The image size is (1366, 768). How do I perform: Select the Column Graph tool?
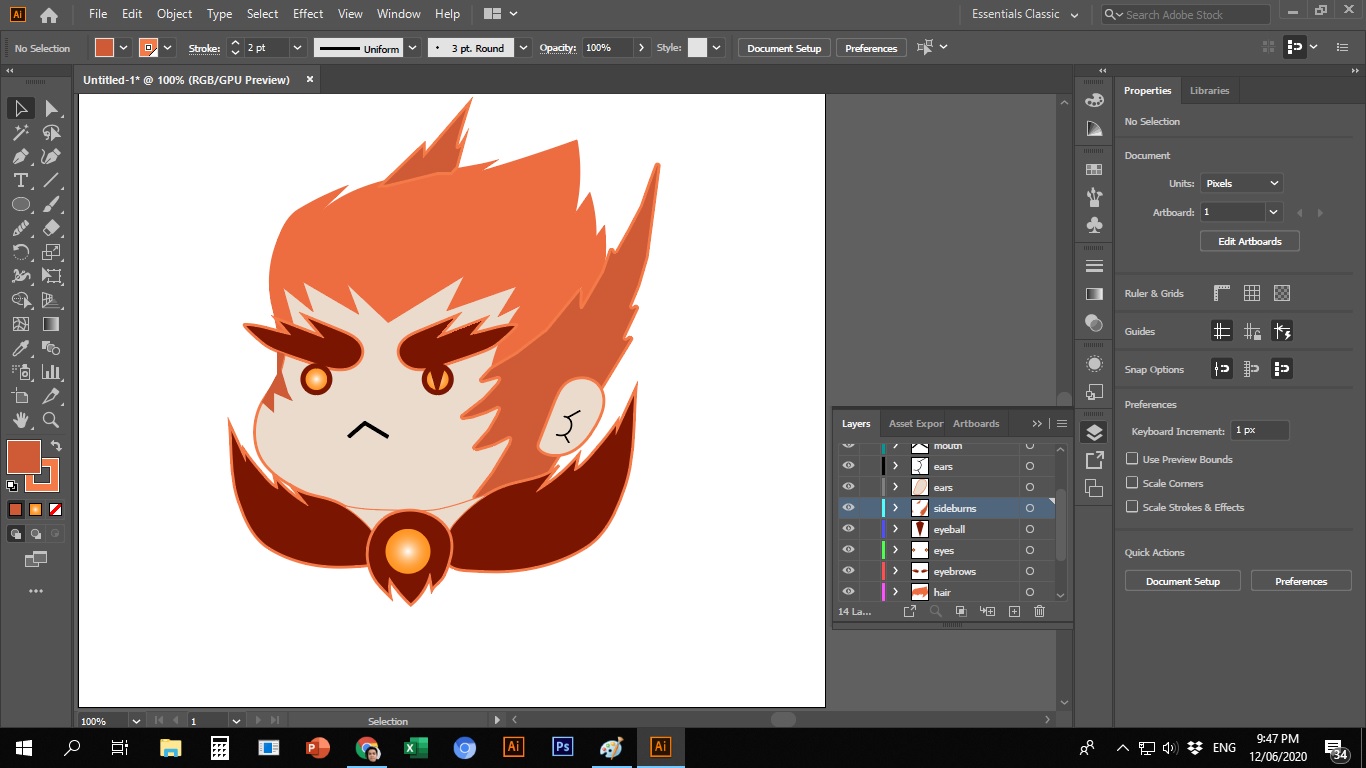tap(52, 372)
